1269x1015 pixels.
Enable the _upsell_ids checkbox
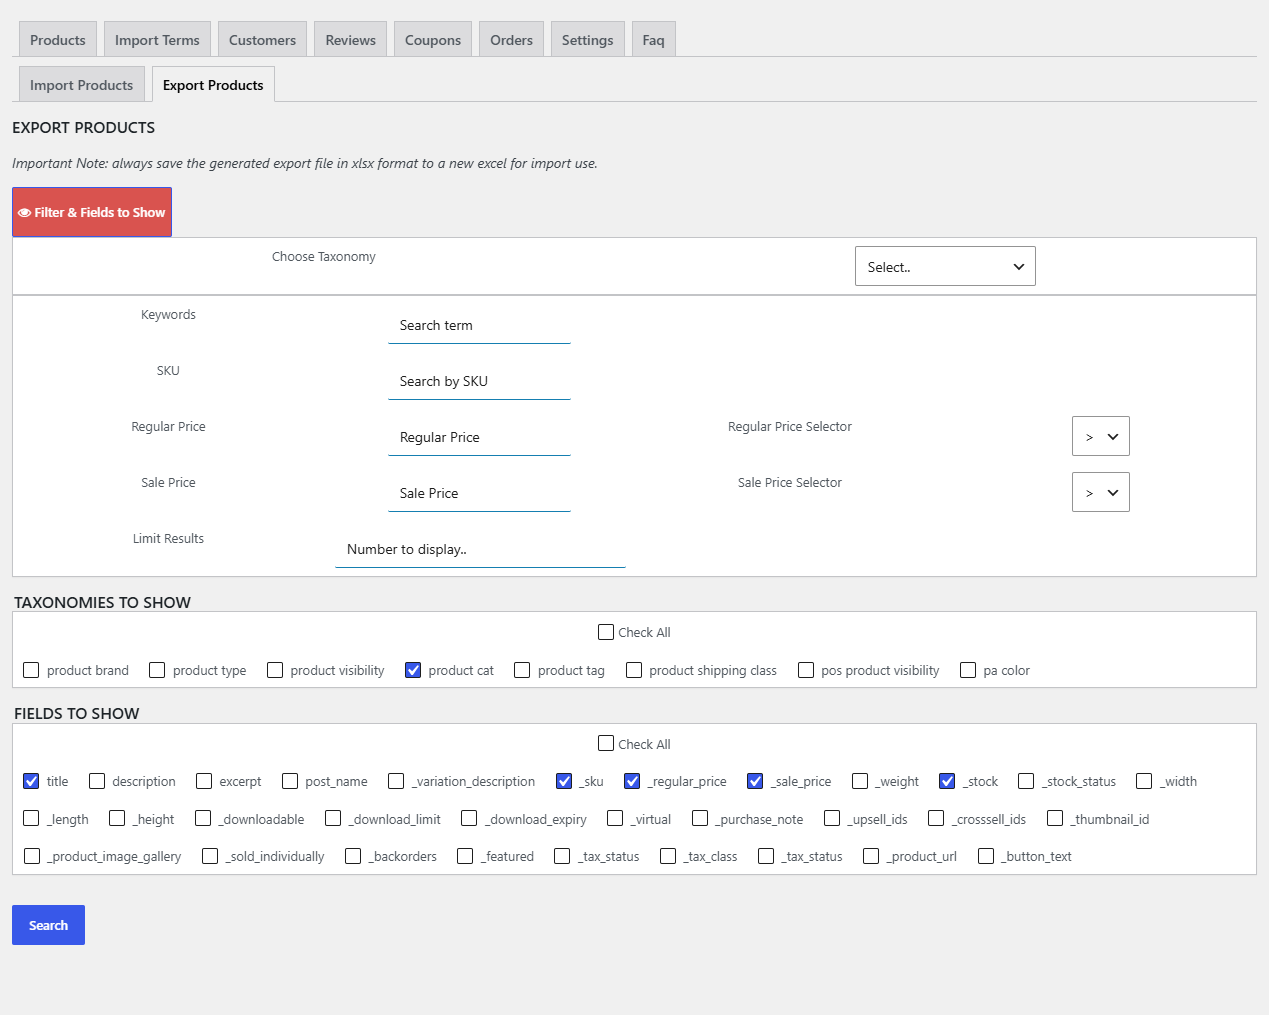(832, 818)
